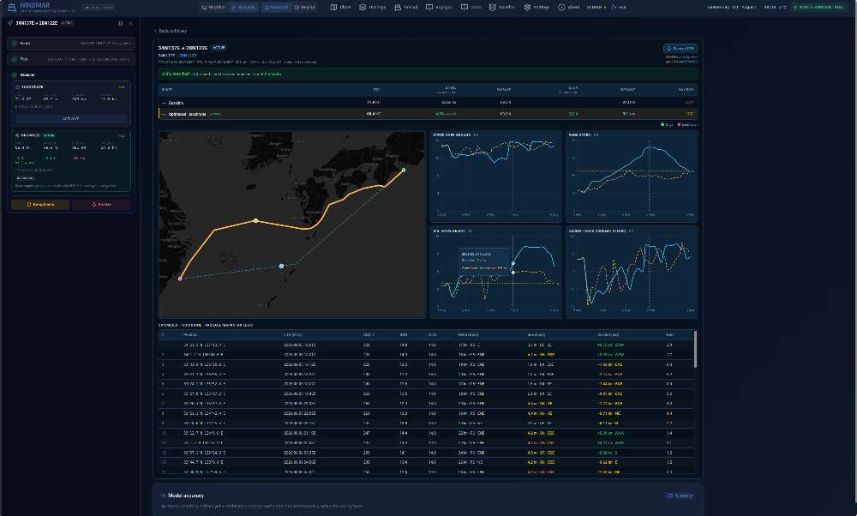This screenshot has height=516, width=857.
Task: Click the green connection status badge in the top bar
Action: click(x=818, y=7)
